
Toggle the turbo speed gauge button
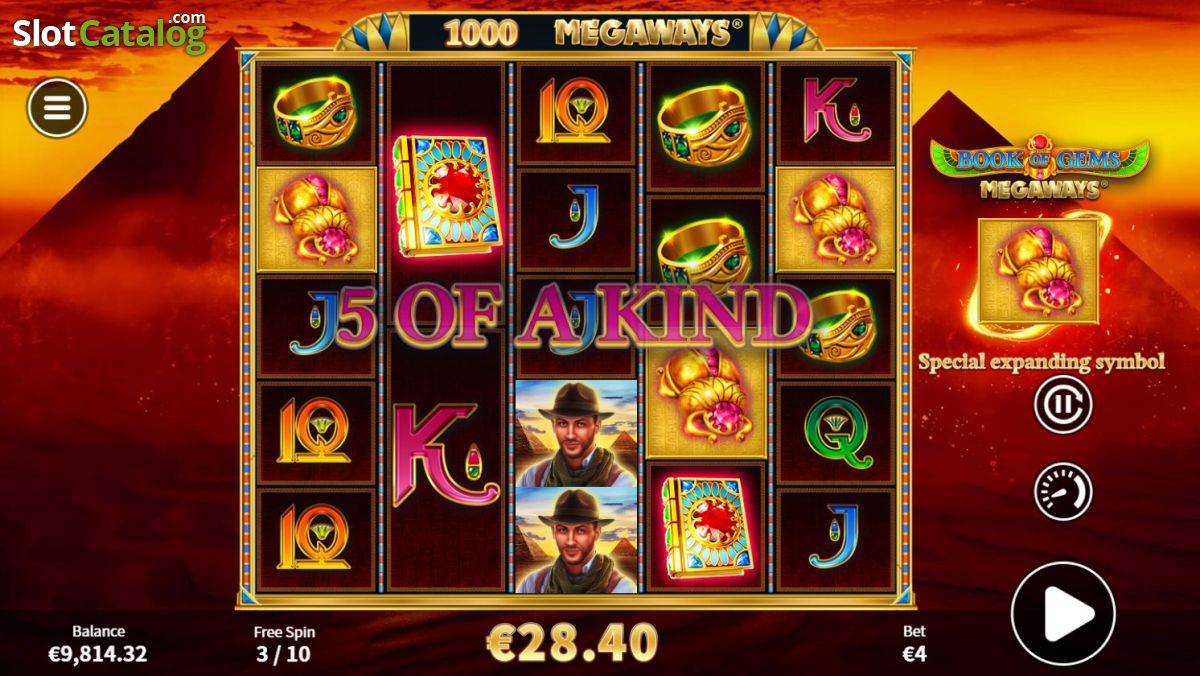click(x=1063, y=491)
